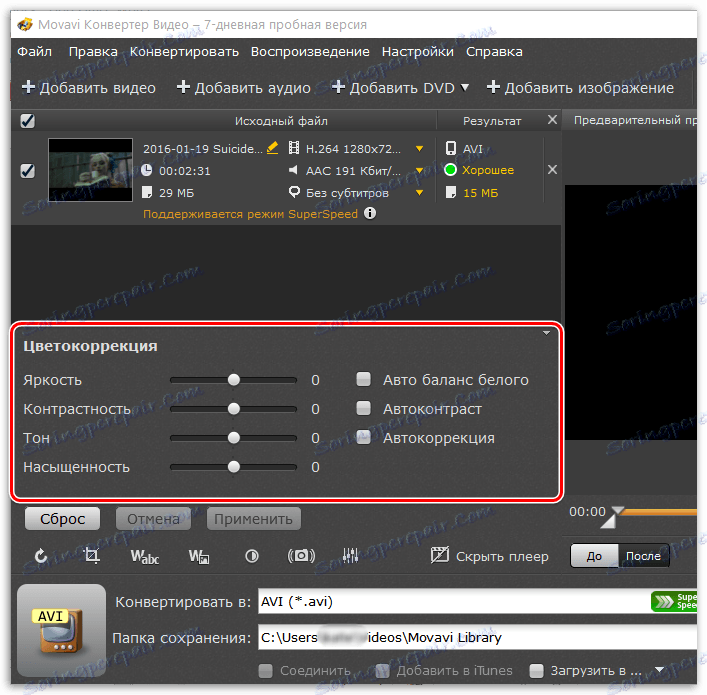707x695 pixels.
Task: Remove the file with the row X
Action: click(x=552, y=170)
